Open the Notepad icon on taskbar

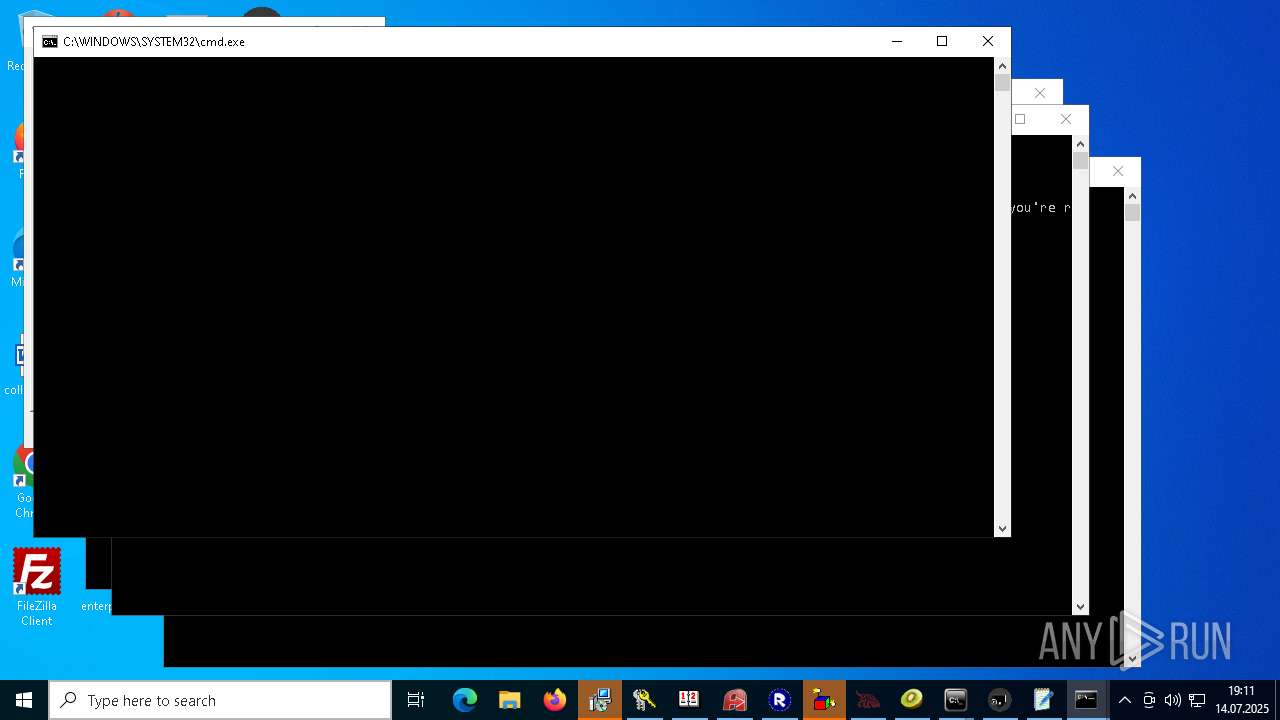click(x=1043, y=700)
